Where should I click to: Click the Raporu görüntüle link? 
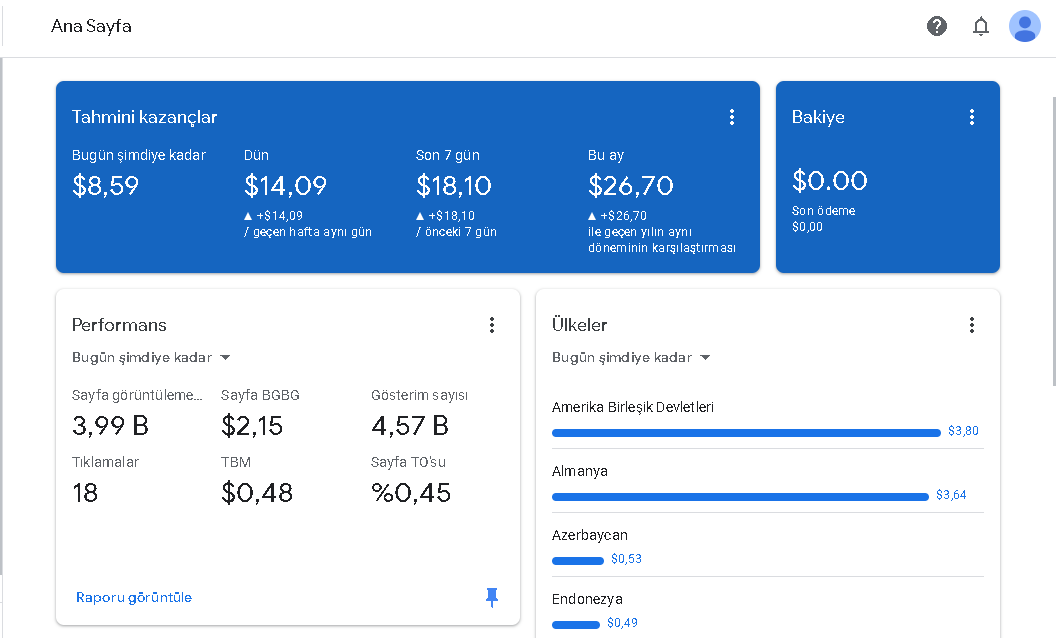coord(133,598)
